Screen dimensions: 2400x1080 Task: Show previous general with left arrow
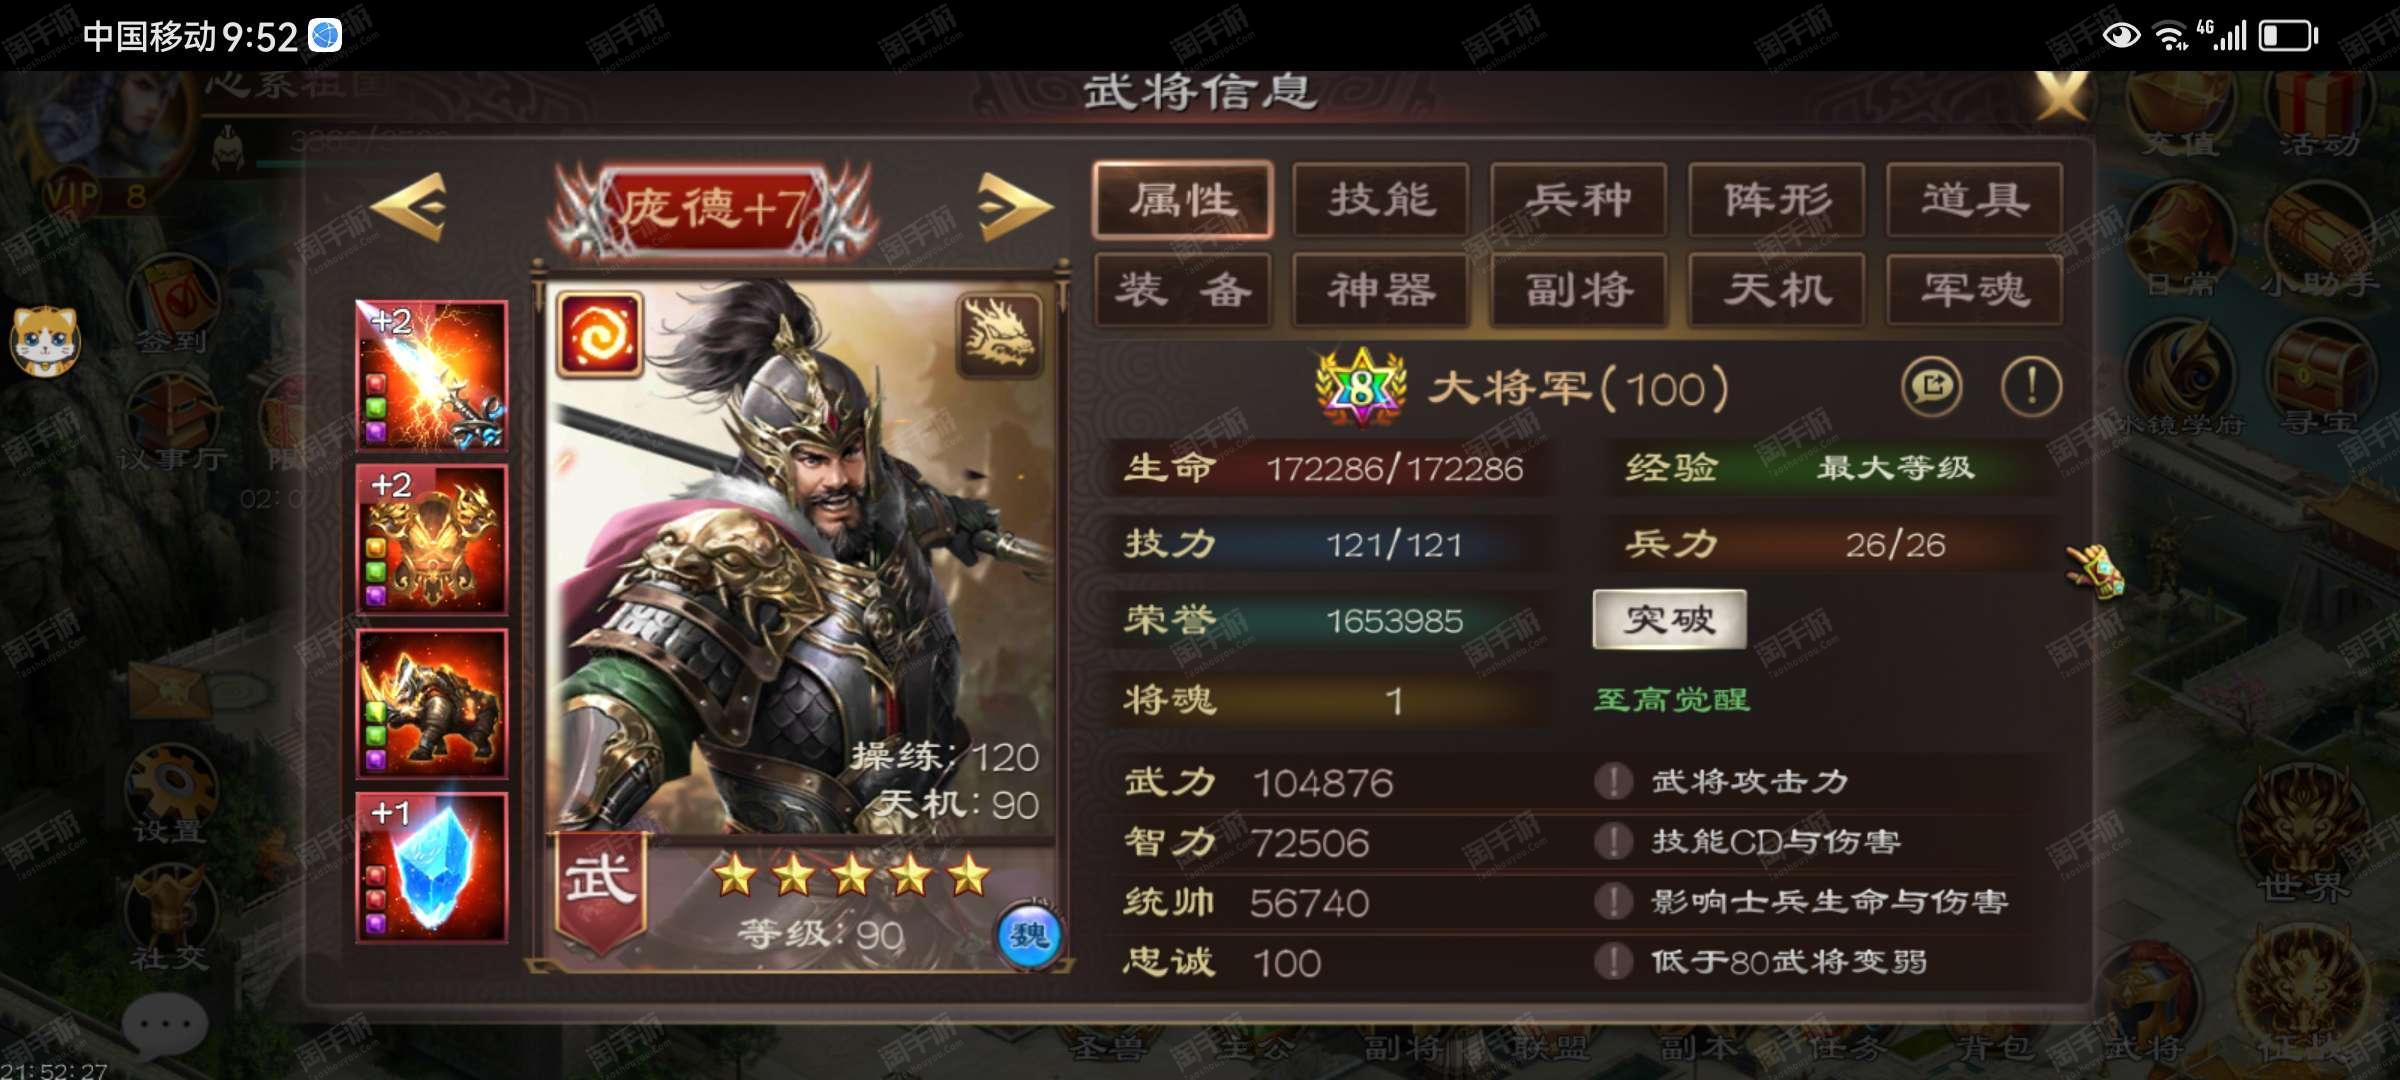point(408,207)
